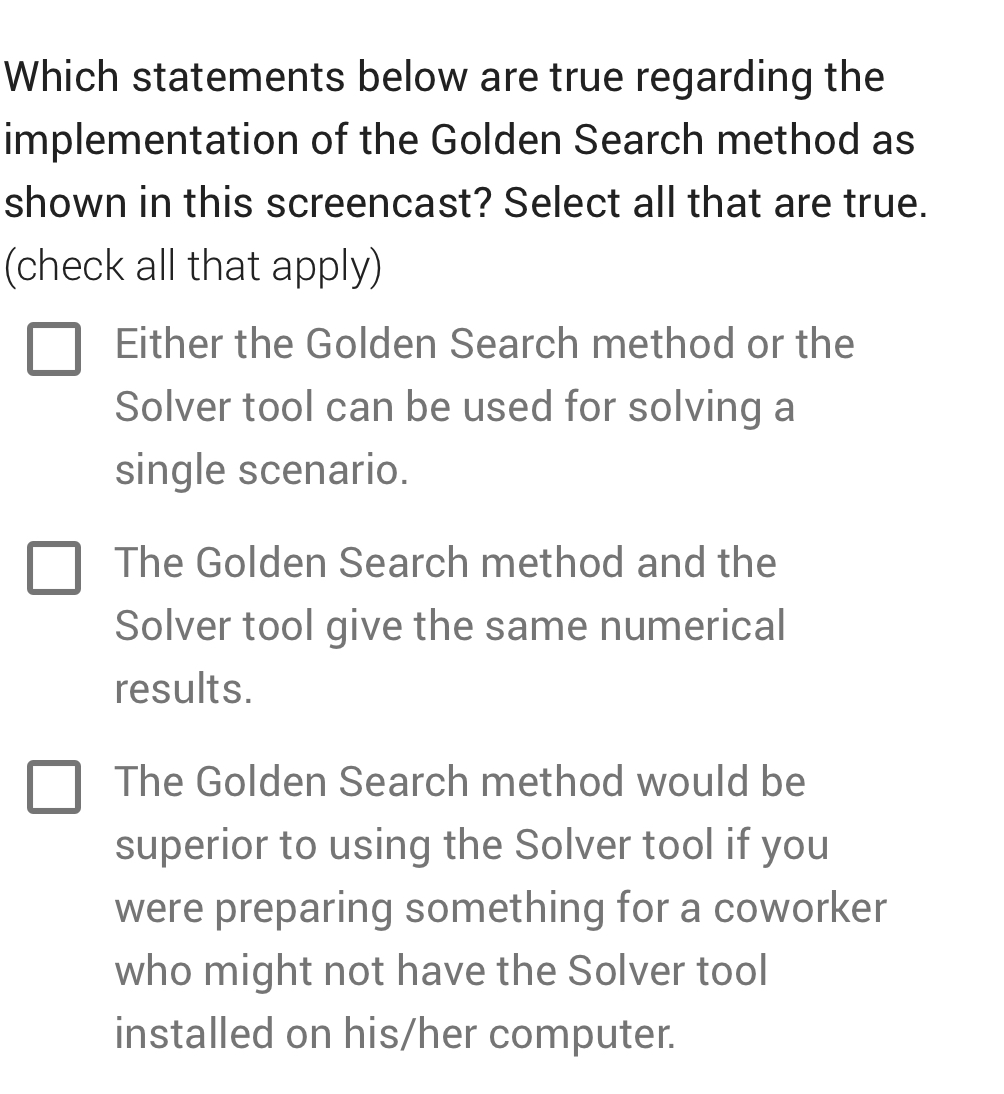
Task: Click the word 'screencast' in the question
Action: pyautogui.click(x=355, y=202)
